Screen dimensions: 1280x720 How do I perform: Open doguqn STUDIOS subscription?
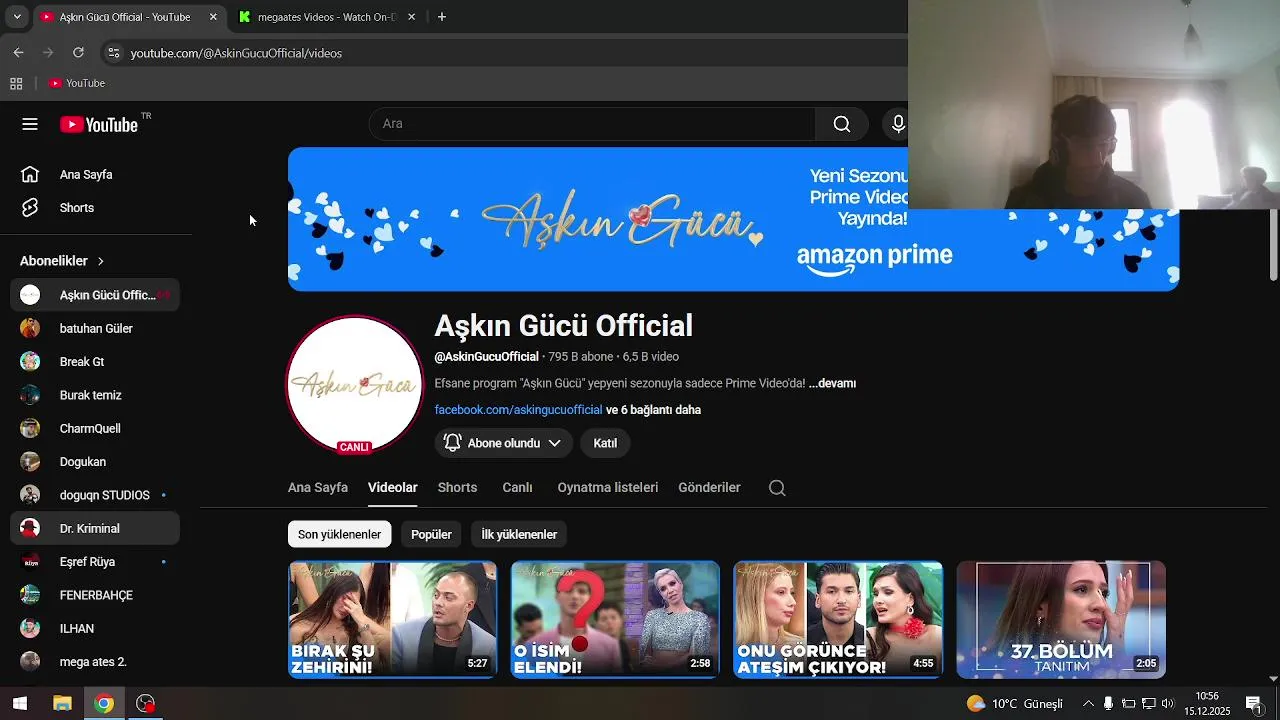point(96,495)
